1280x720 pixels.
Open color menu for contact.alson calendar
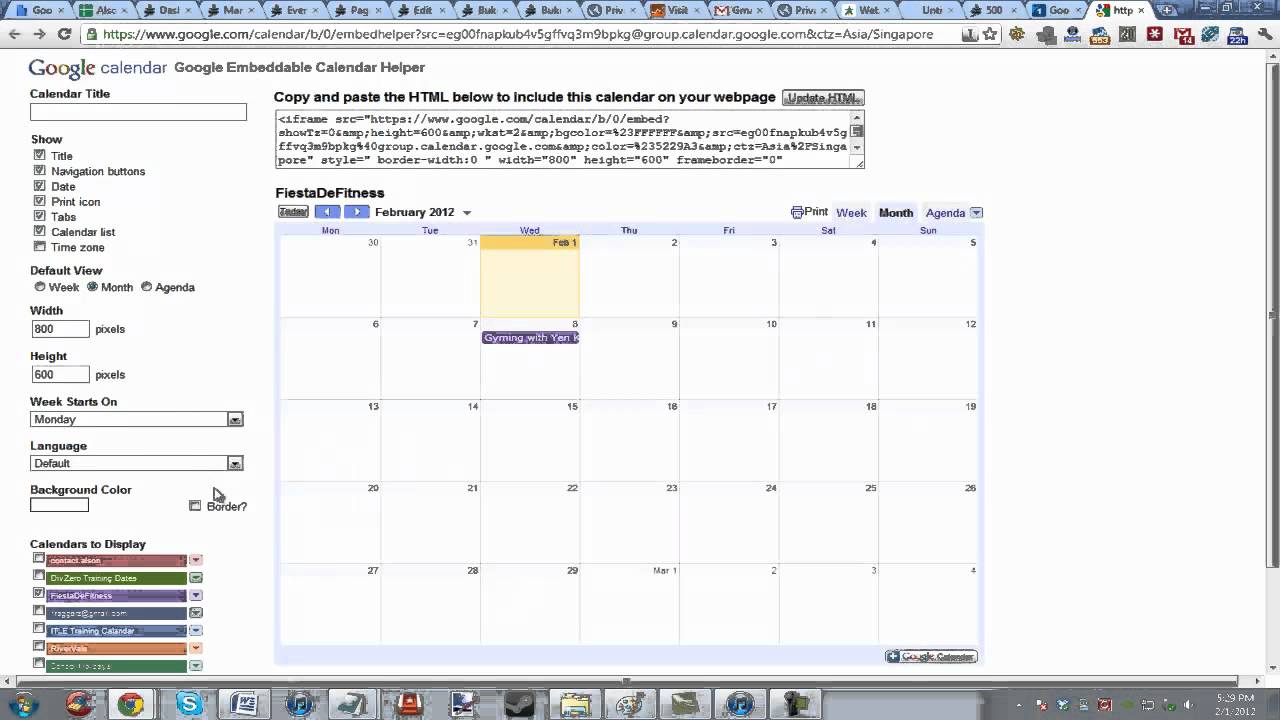(x=196, y=560)
